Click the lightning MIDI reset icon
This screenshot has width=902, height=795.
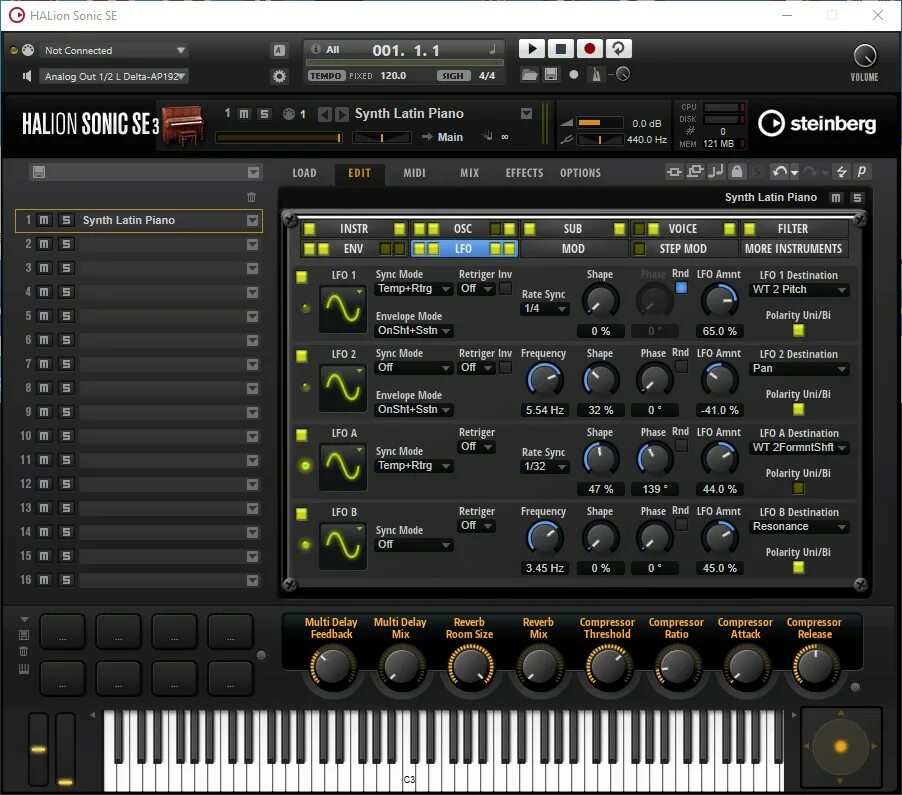(x=842, y=171)
